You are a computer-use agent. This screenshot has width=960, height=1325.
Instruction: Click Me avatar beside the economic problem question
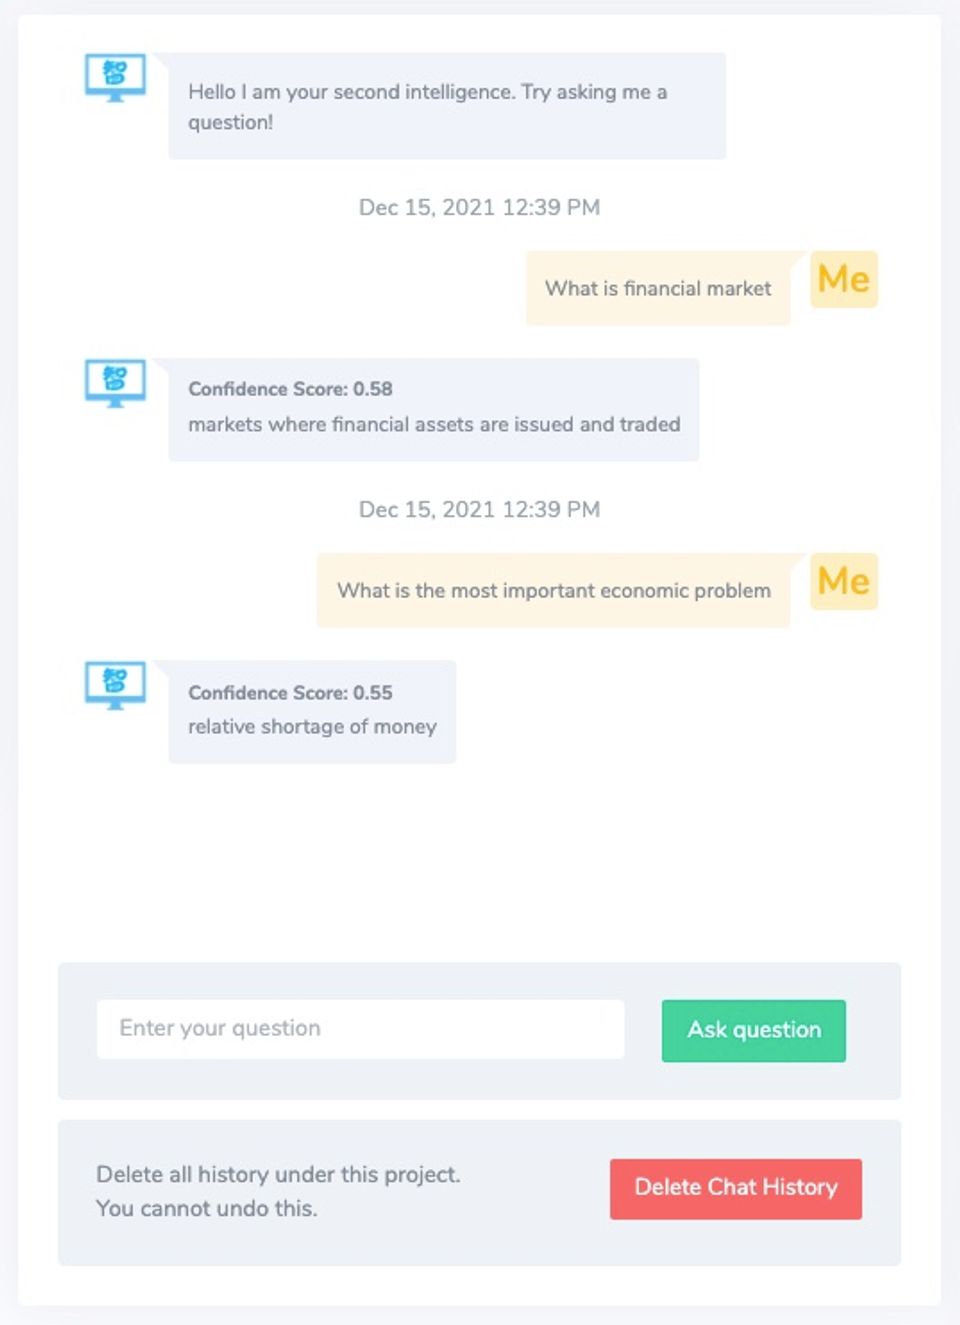843,581
